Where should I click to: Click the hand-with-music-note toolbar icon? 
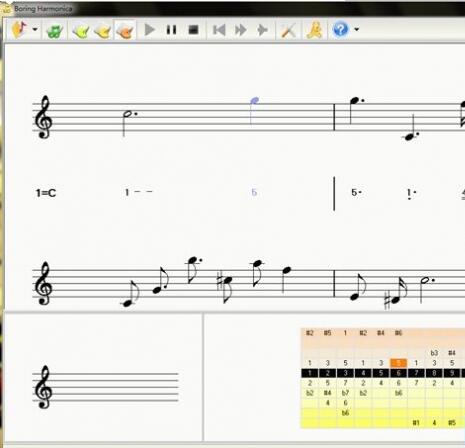(19, 29)
